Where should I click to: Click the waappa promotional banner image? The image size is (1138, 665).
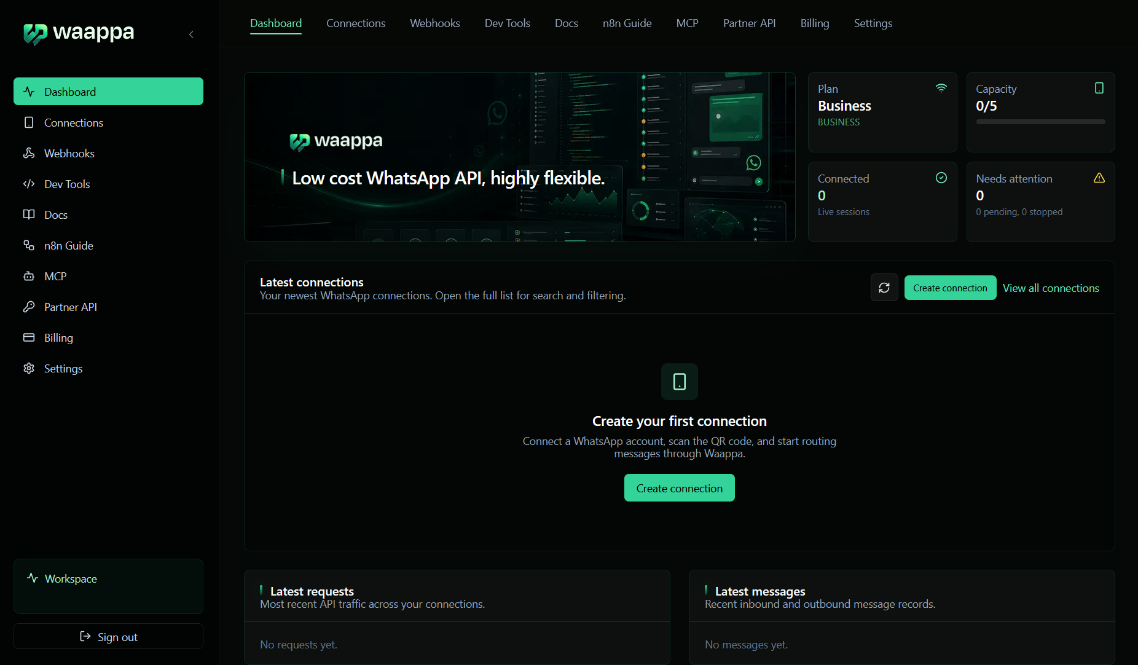pyautogui.click(x=520, y=157)
